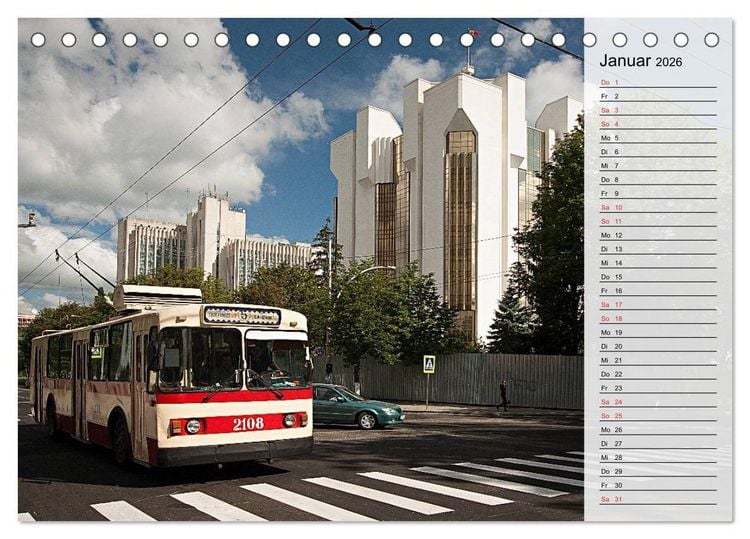Click the '2108' number on the trolleybus

click(x=248, y=424)
